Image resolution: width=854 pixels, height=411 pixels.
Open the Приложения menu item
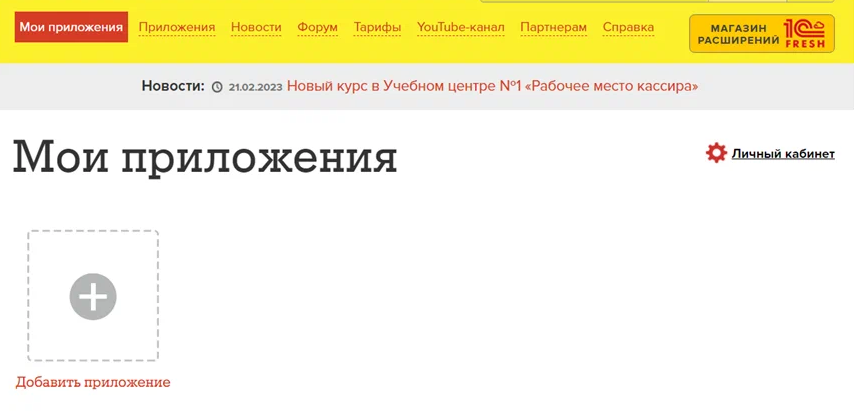click(x=177, y=27)
